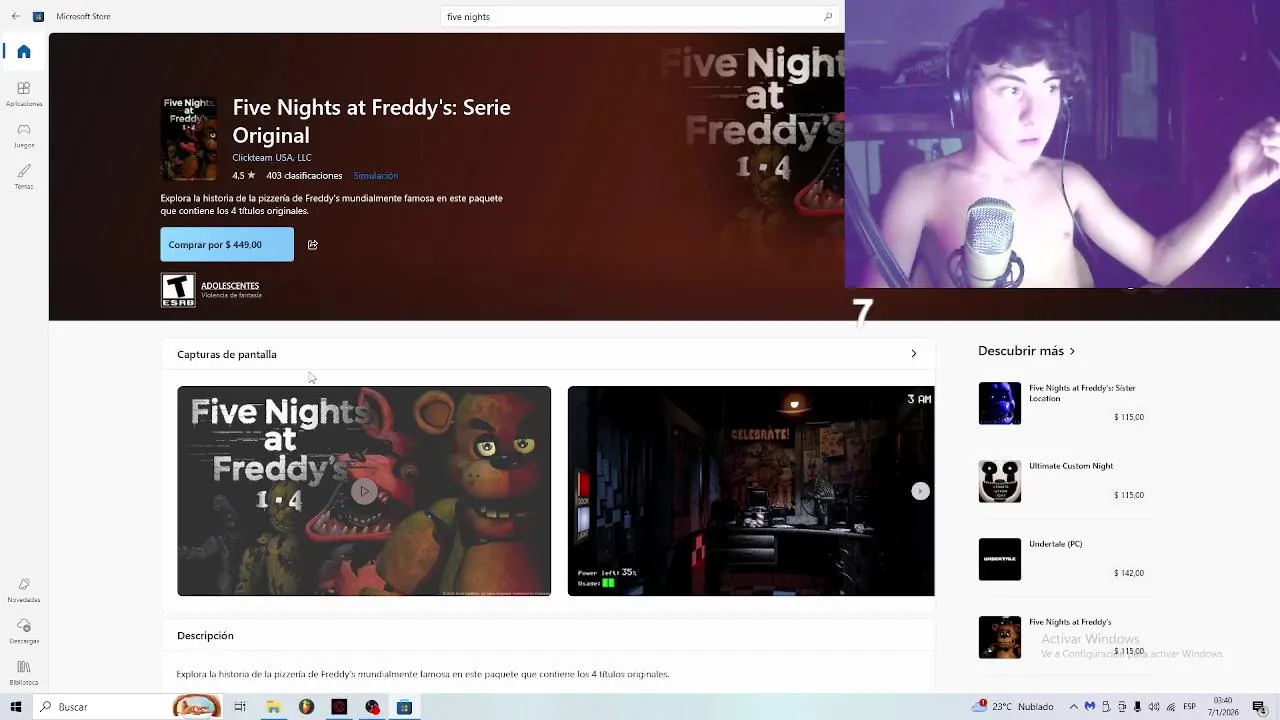Open File Explorer from taskbar
This screenshot has height=720, width=1280.
coord(273,707)
